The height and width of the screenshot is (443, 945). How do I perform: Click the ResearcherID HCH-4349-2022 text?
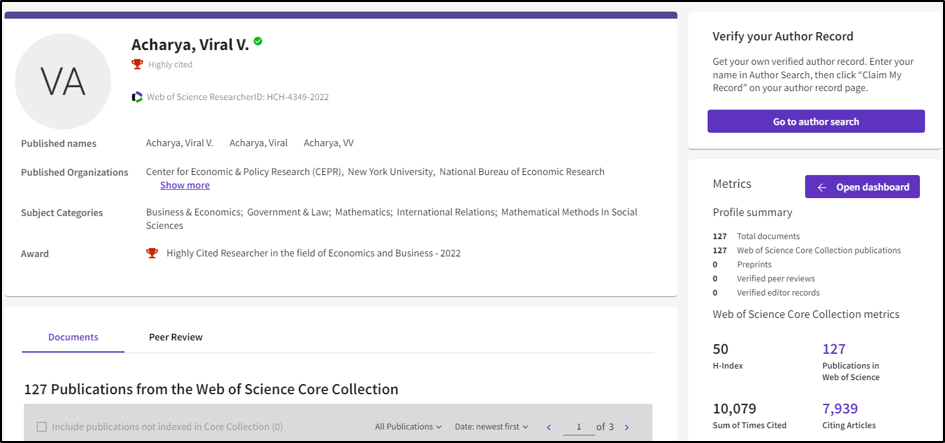238,96
